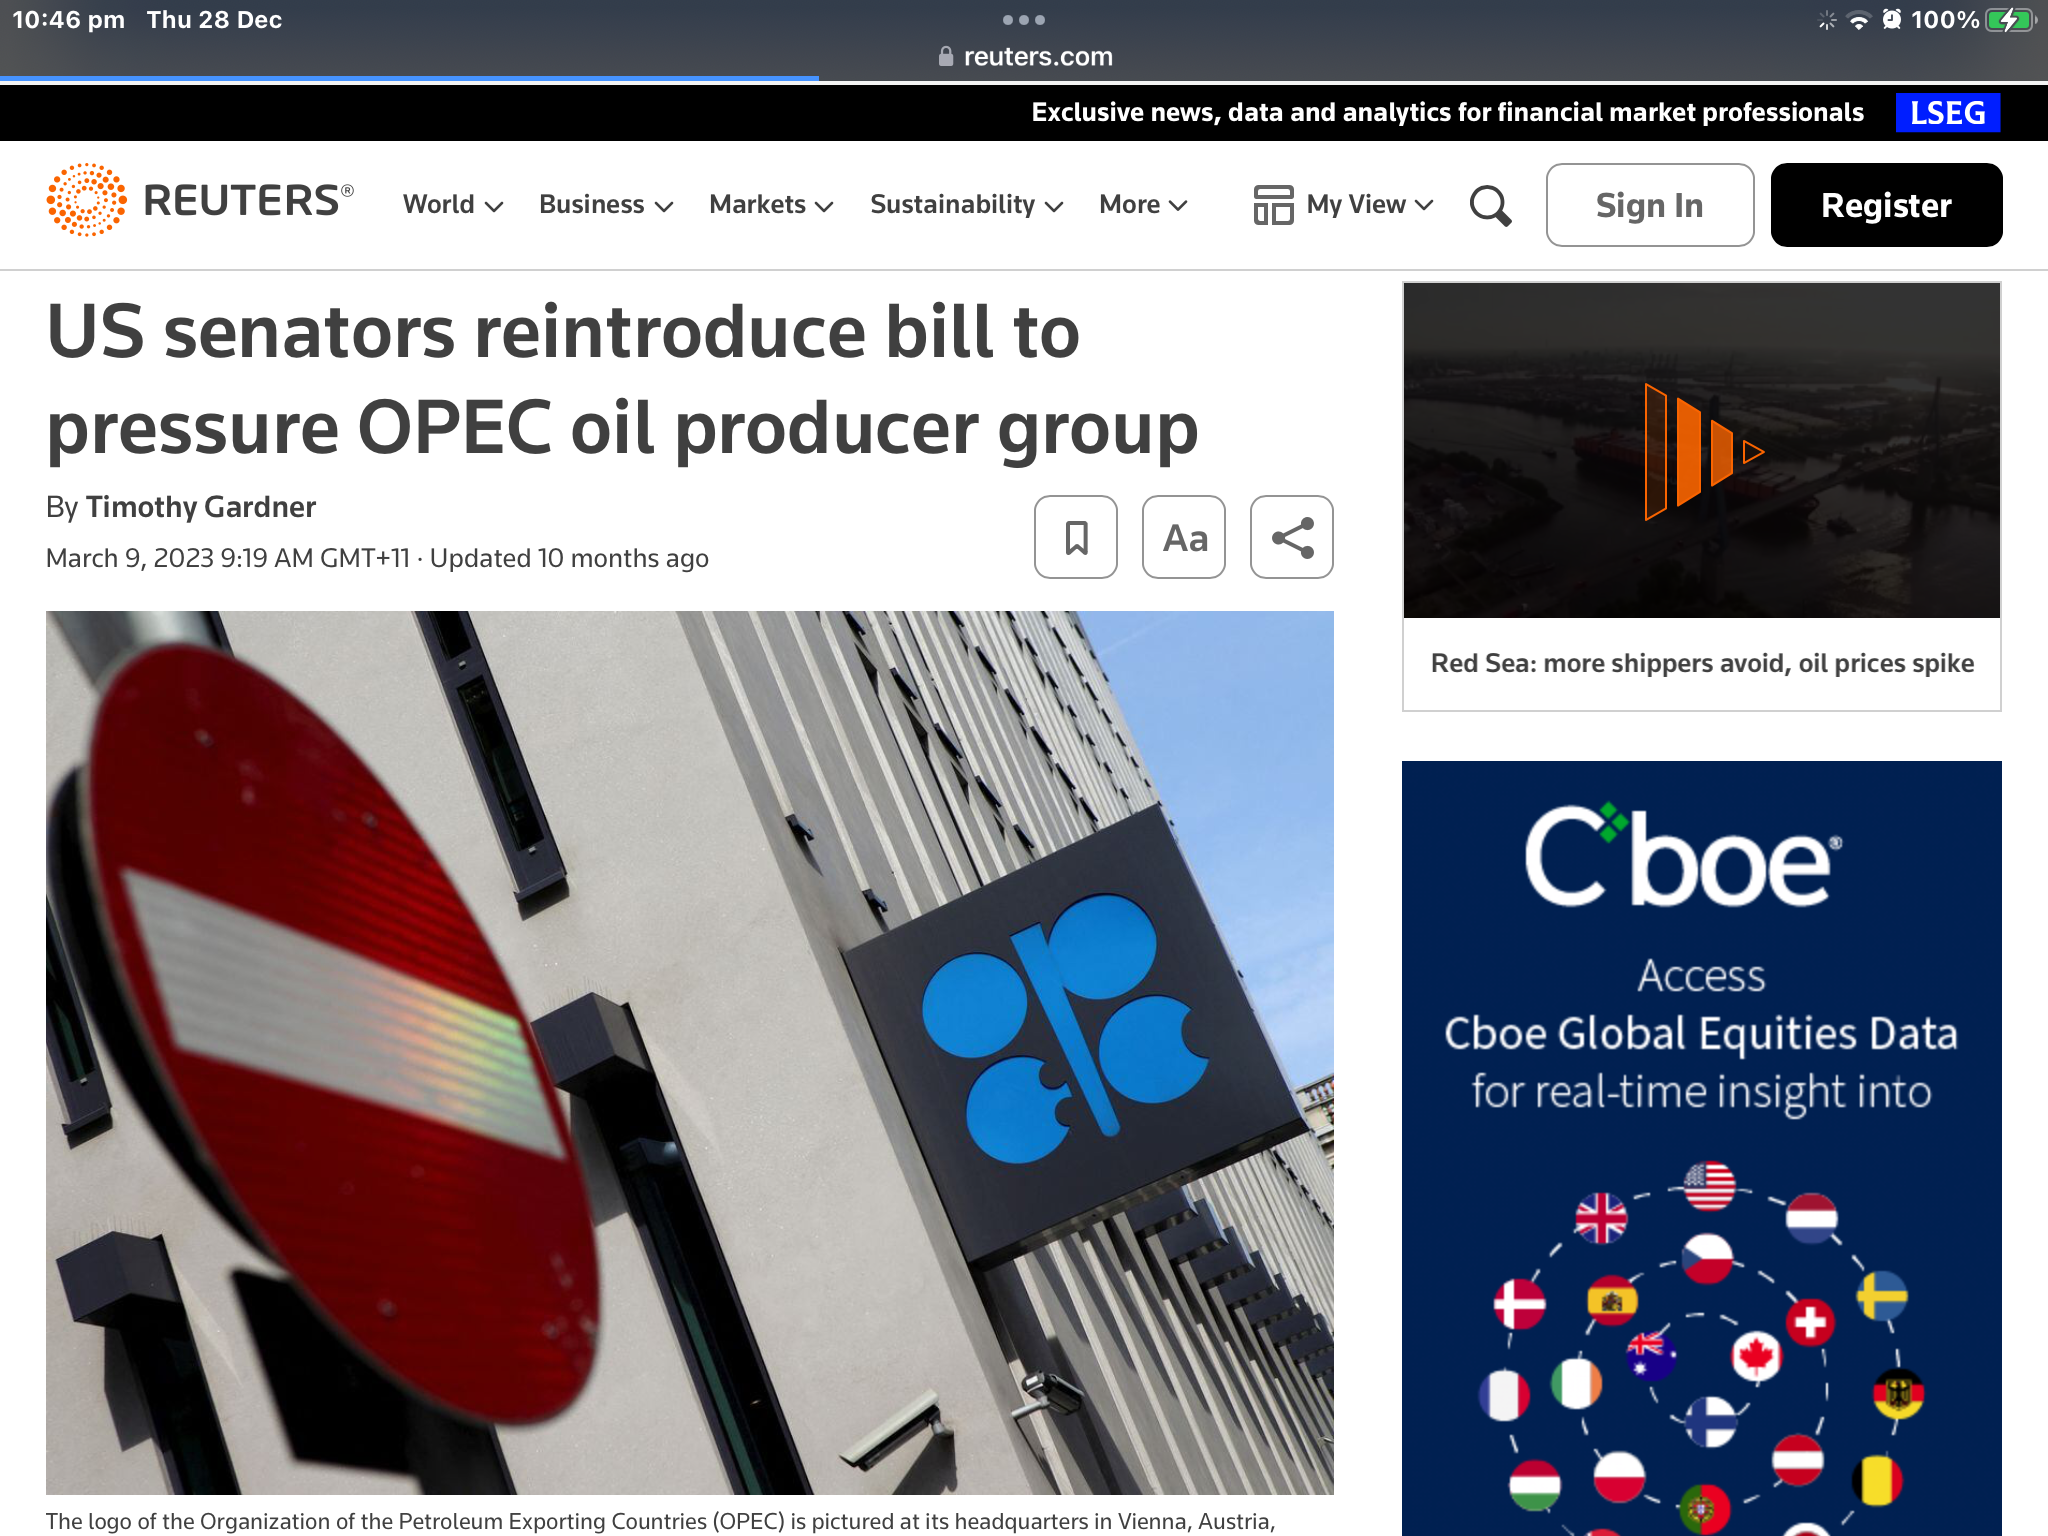Open the Markets dropdown menu
The image size is (2048, 1536).
point(771,205)
